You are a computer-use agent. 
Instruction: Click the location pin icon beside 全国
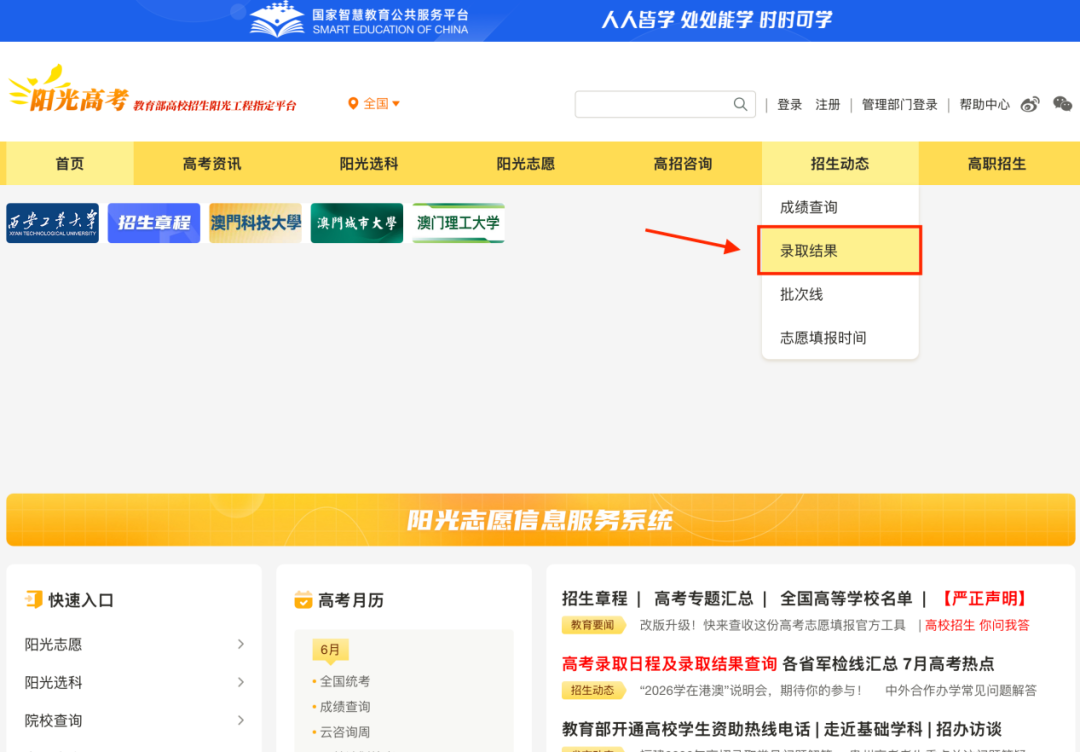tap(353, 104)
